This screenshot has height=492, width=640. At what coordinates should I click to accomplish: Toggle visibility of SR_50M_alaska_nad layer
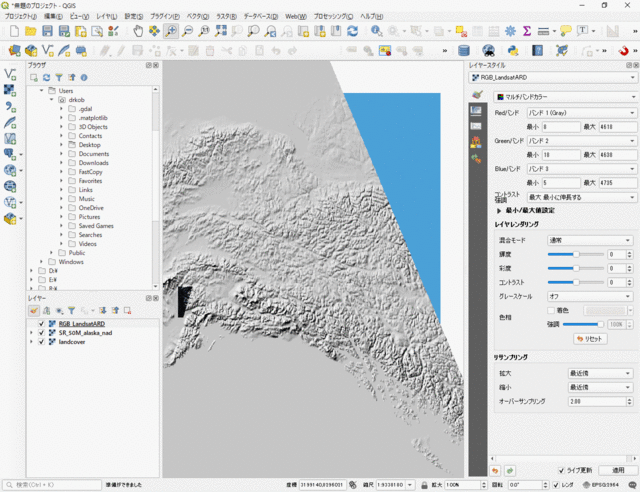(41, 333)
